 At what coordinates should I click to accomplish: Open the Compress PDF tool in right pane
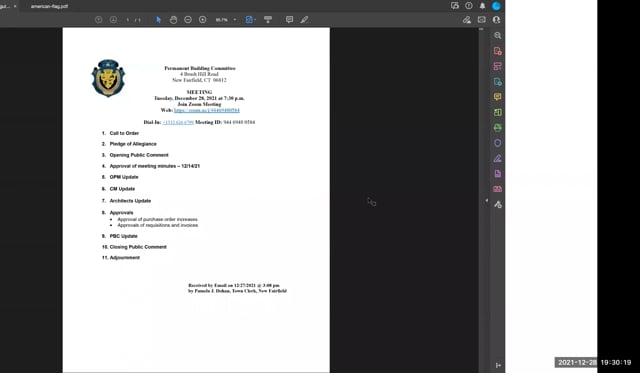tap(498, 174)
